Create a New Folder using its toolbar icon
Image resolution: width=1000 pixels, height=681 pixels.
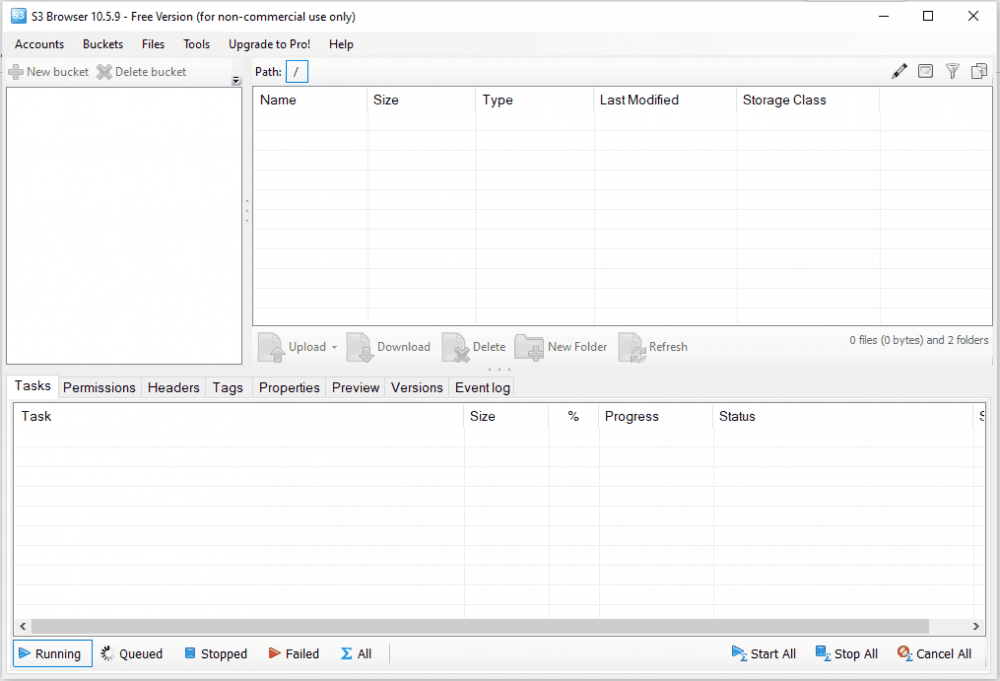(x=527, y=347)
